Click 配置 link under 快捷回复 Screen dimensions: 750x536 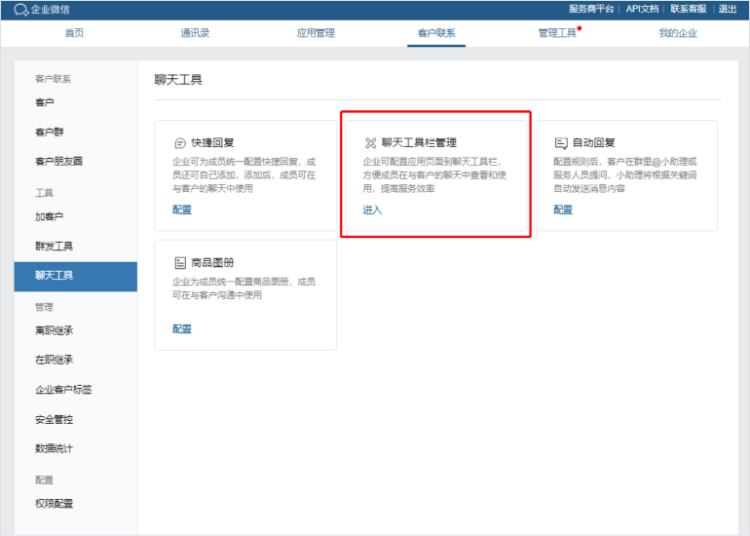181,210
